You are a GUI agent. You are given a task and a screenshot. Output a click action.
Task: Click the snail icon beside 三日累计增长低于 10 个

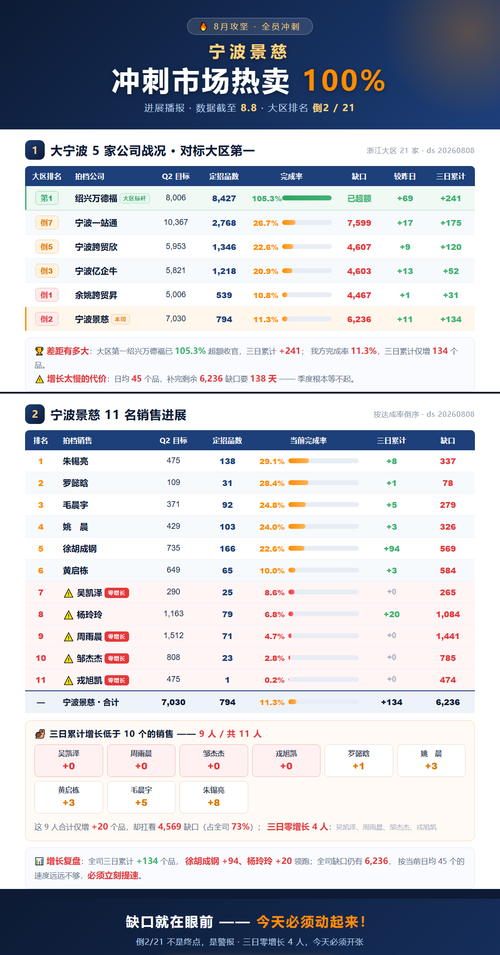39,734
